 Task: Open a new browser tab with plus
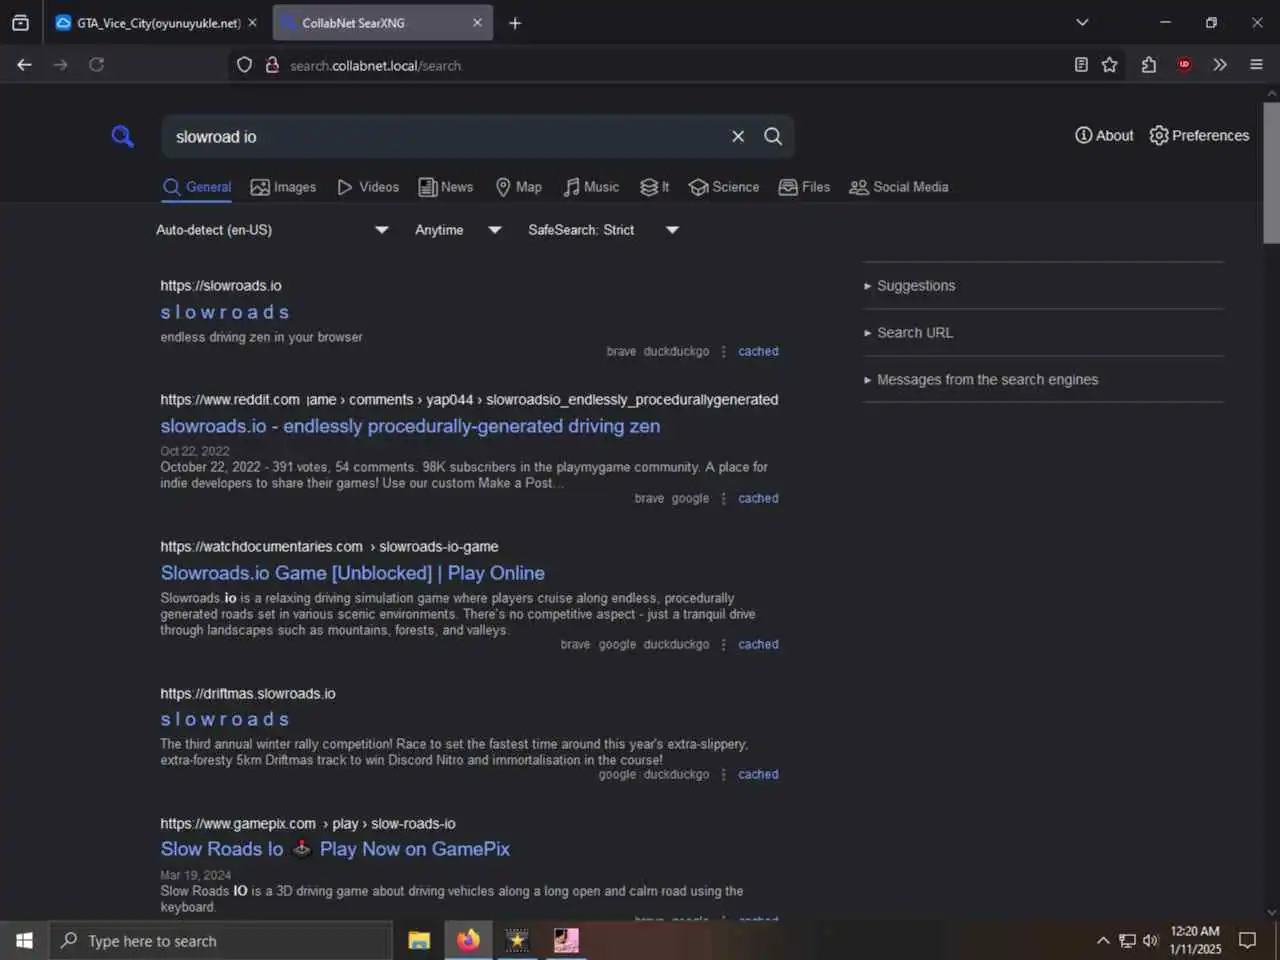515,23
